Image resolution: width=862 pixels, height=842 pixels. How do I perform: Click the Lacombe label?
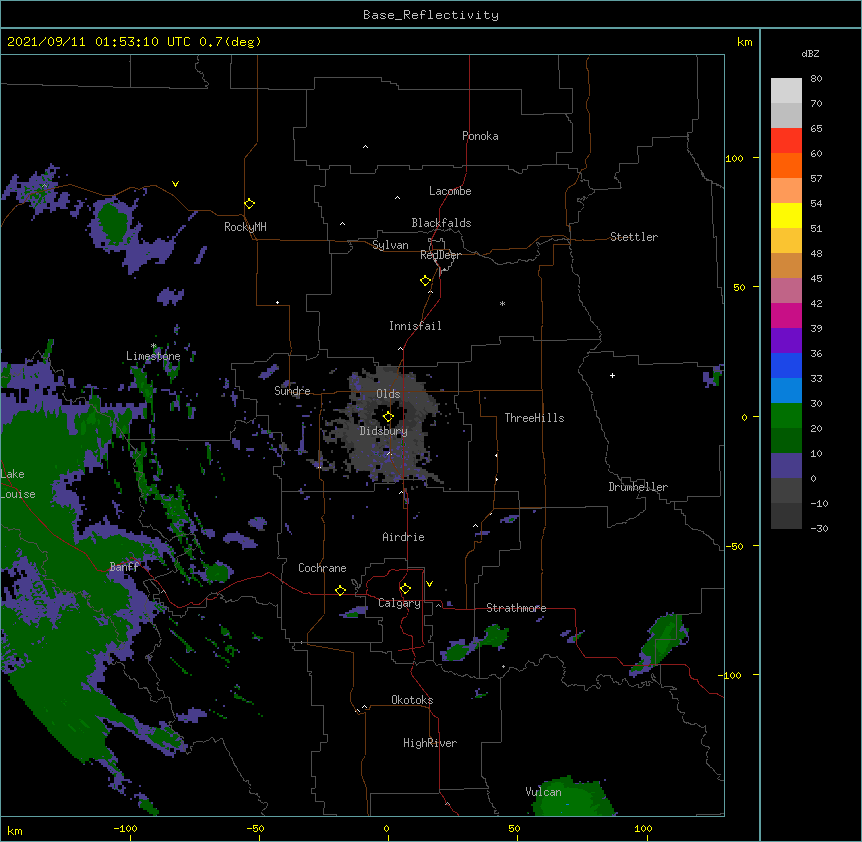[450, 191]
